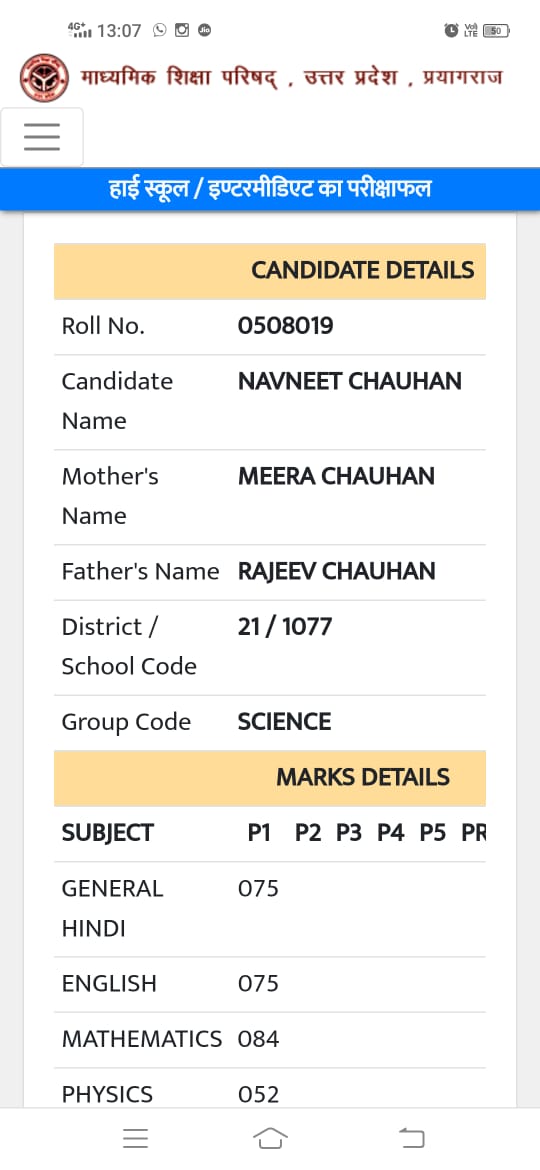Click the SCIENCE group code value

pos(285,722)
